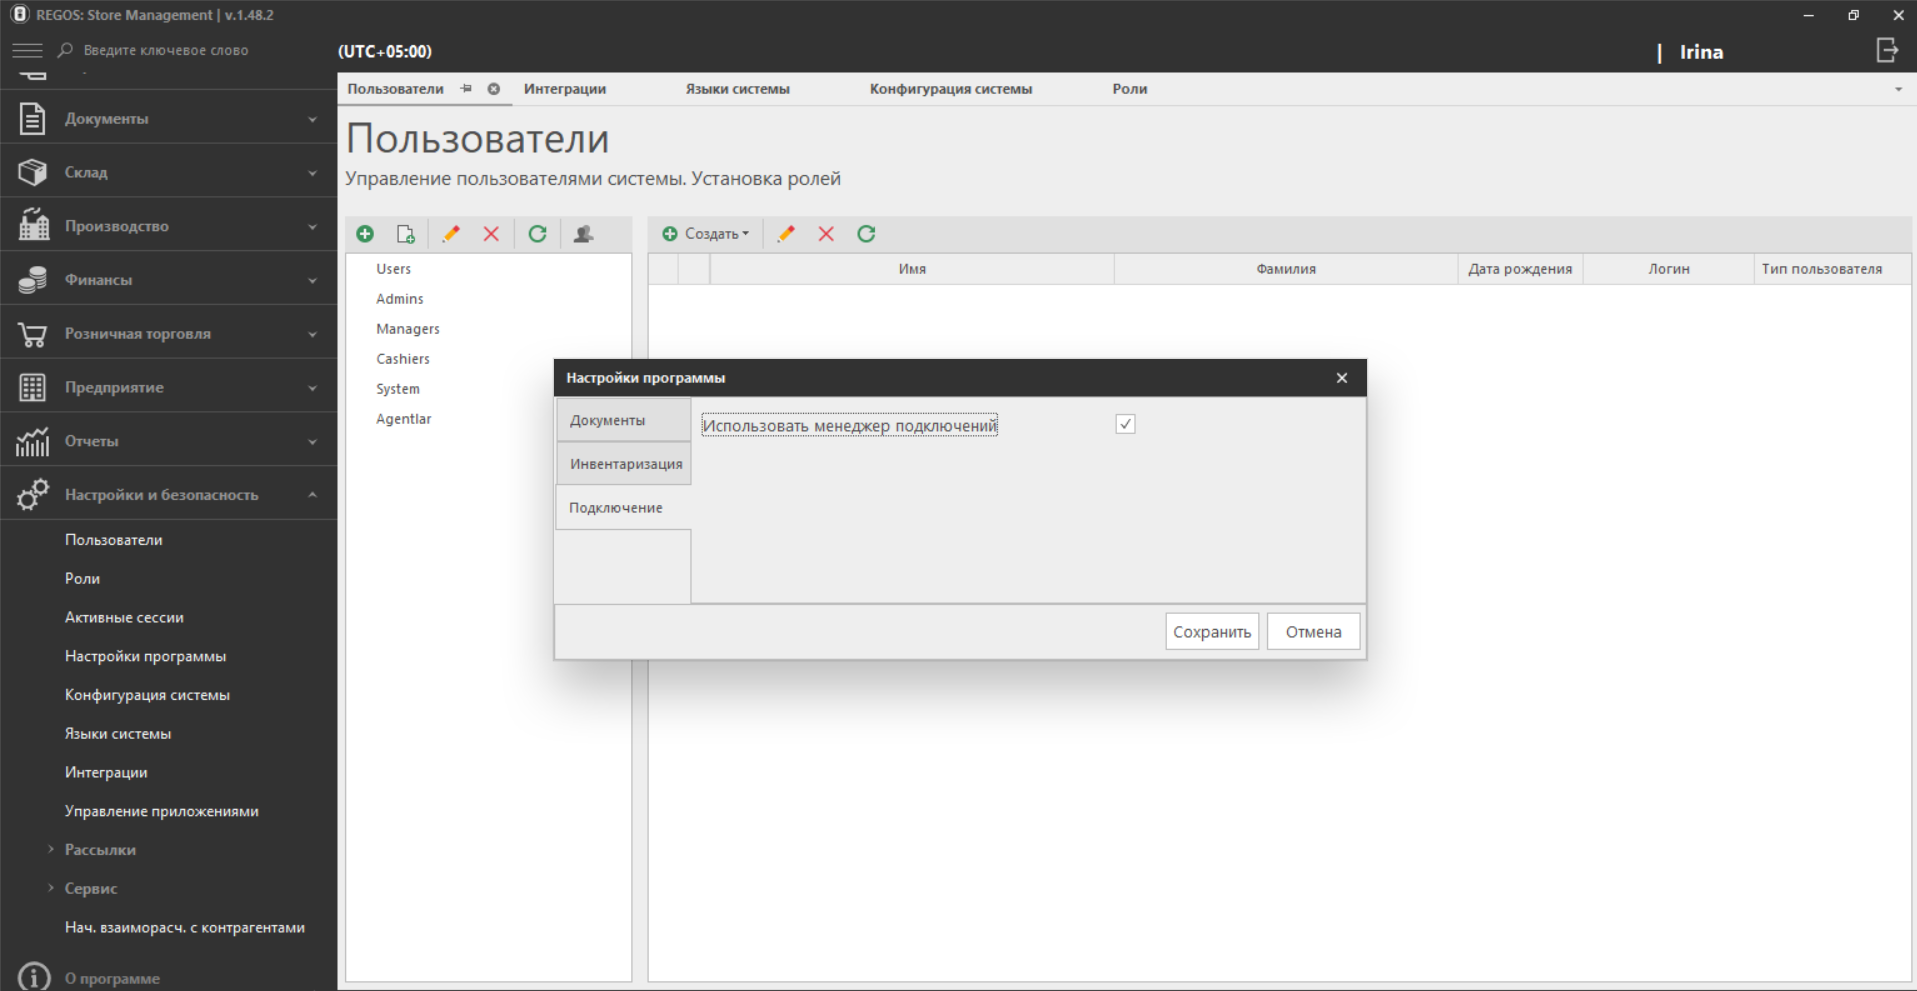Click the user silhouette icon in toolbar
Image resolution: width=1917 pixels, height=991 pixels.
click(x=583, y=234)
